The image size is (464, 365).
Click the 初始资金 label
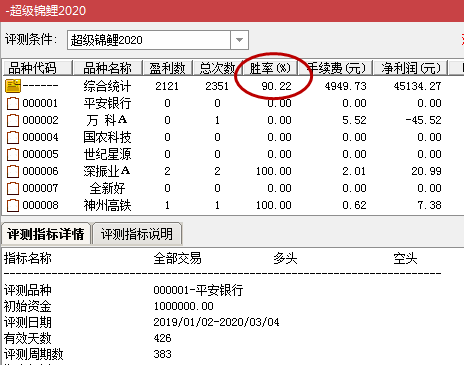28,306
